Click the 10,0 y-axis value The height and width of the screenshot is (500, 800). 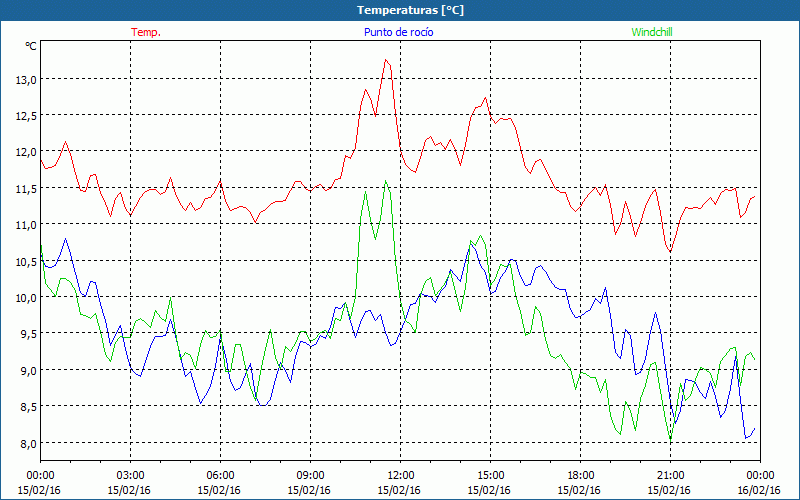(x=28, y=297)
